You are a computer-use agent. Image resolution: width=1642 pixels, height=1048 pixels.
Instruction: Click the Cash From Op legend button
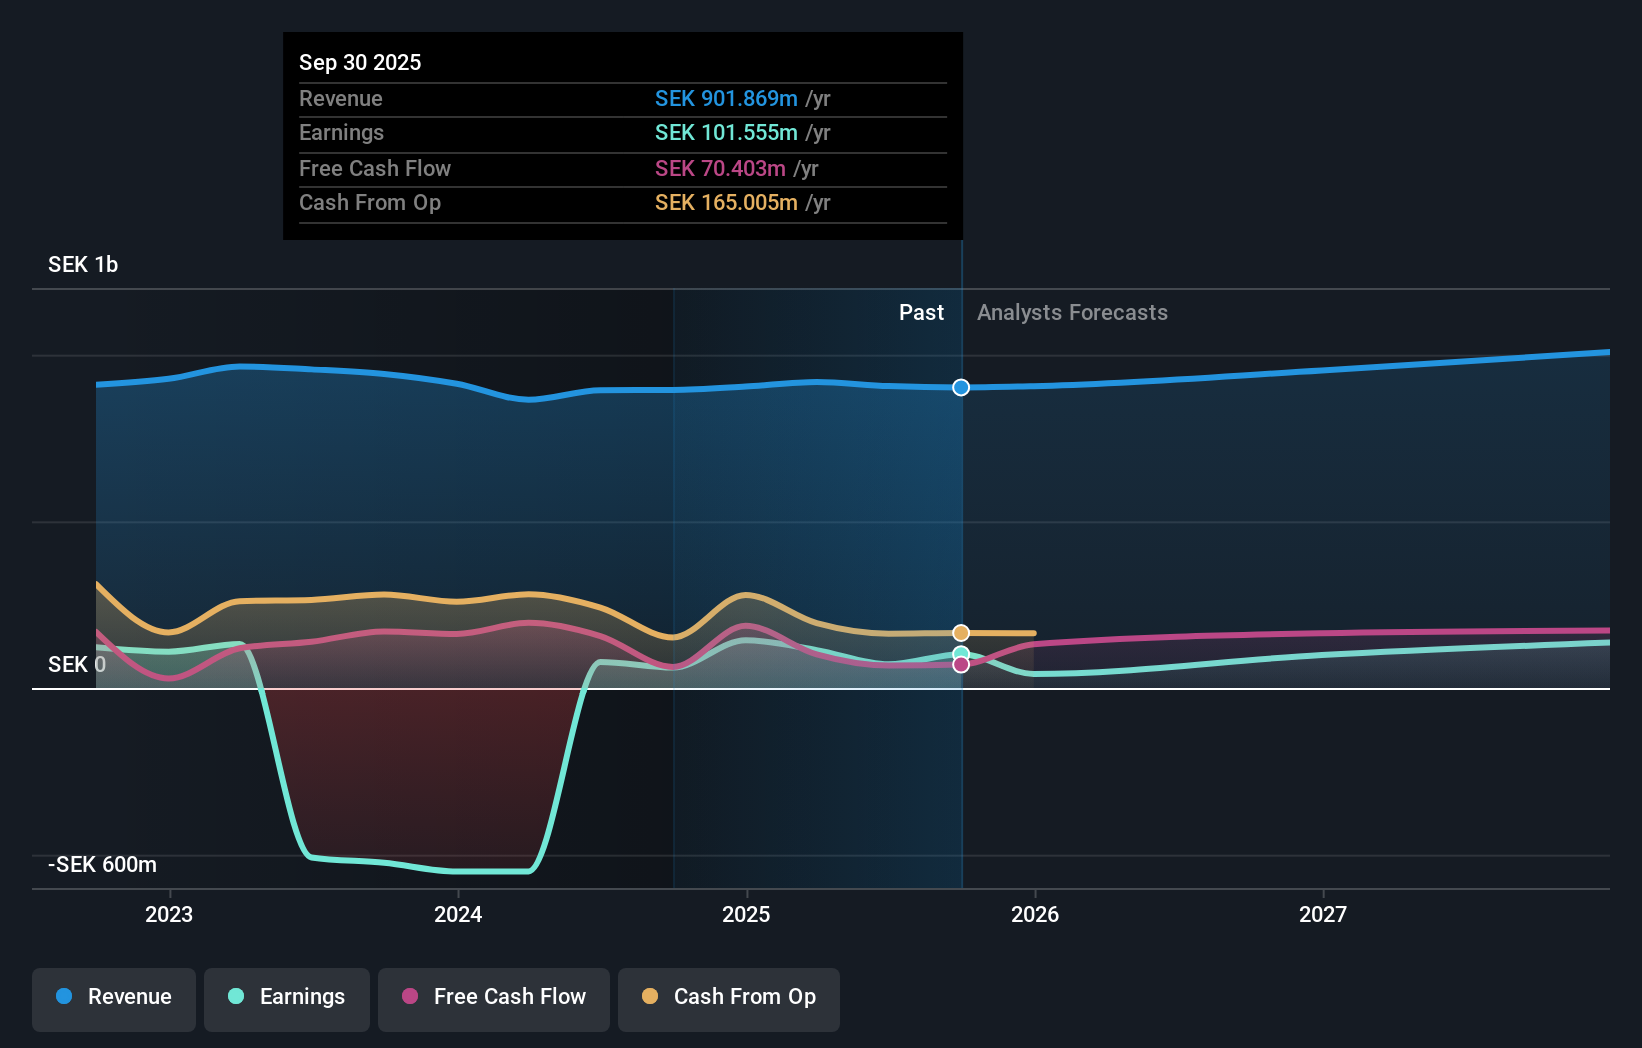point(728,997)
